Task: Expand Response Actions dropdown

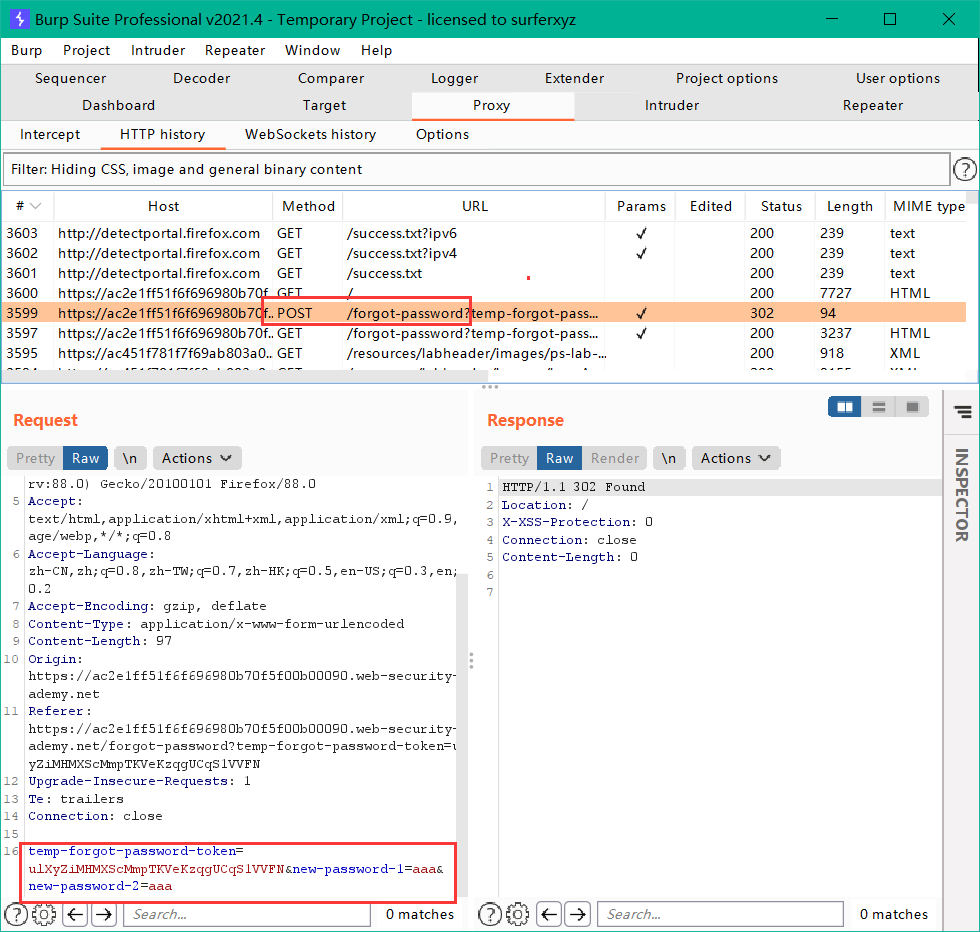Action: (736, 458)
